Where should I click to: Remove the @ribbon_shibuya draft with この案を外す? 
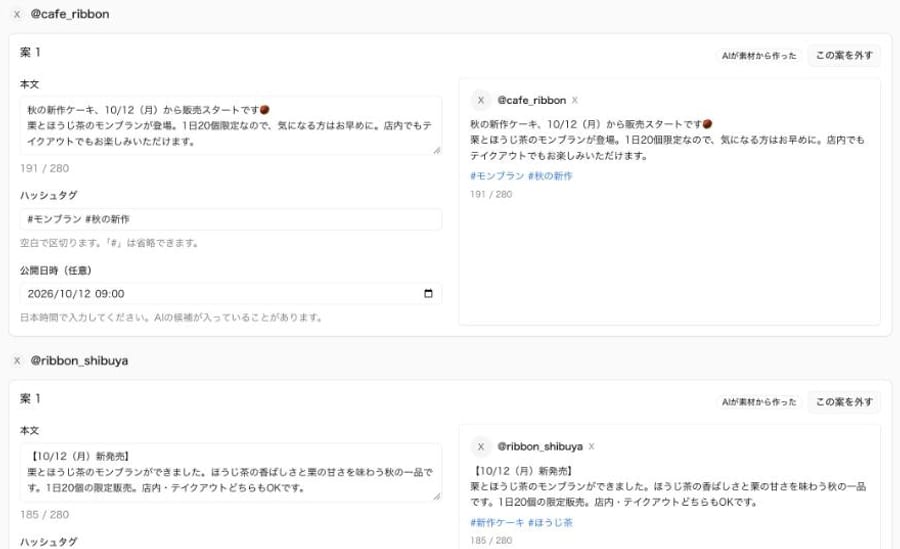(844, 401)
